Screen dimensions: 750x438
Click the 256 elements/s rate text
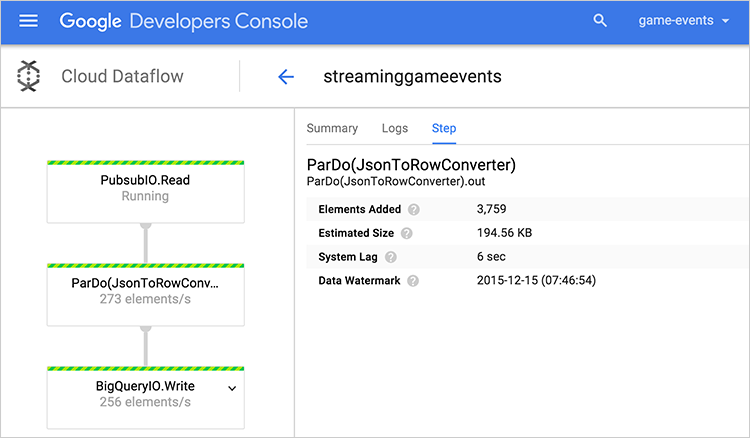[x=145, y=402]
